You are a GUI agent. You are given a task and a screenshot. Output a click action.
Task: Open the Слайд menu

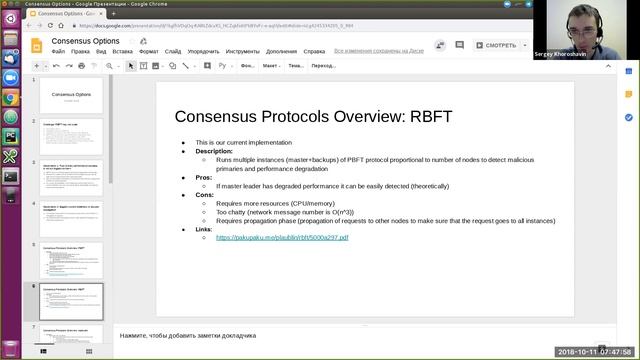(173, 51)
